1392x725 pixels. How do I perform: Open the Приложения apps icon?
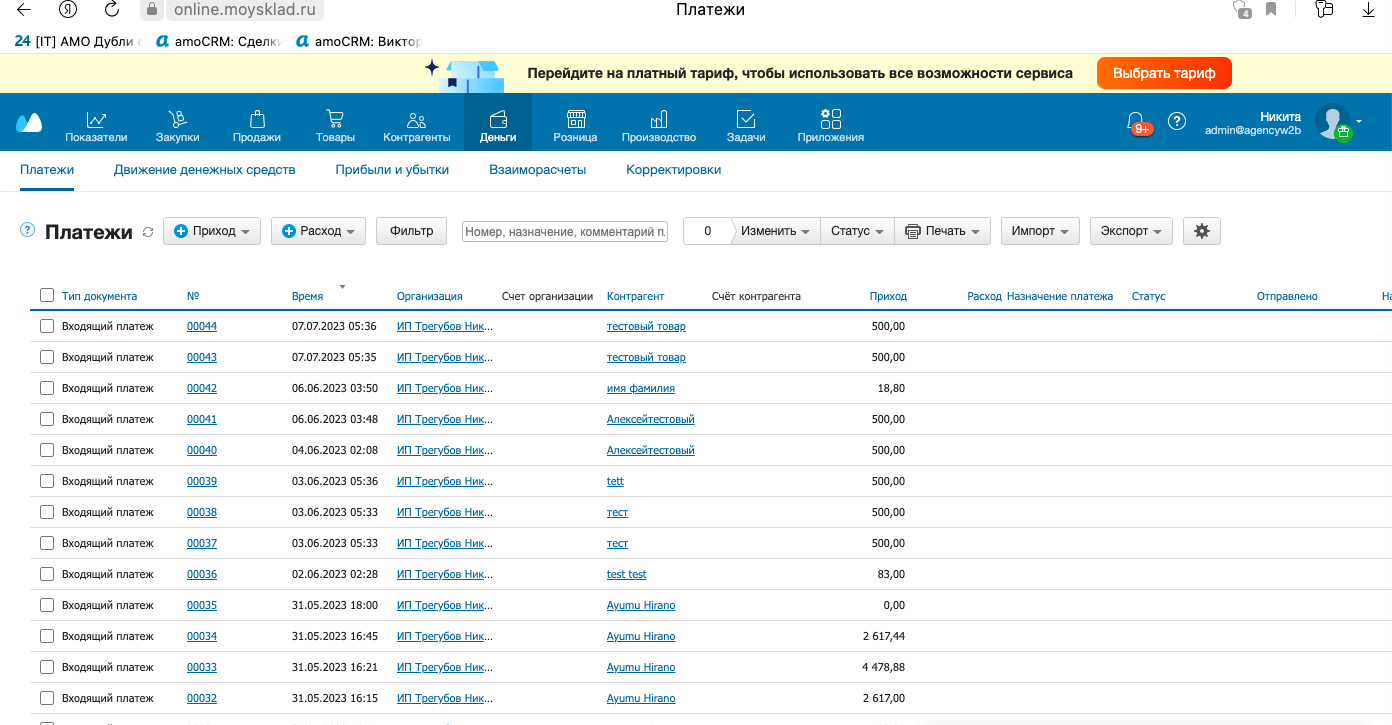pyautogui.click(x=831, y=119)
